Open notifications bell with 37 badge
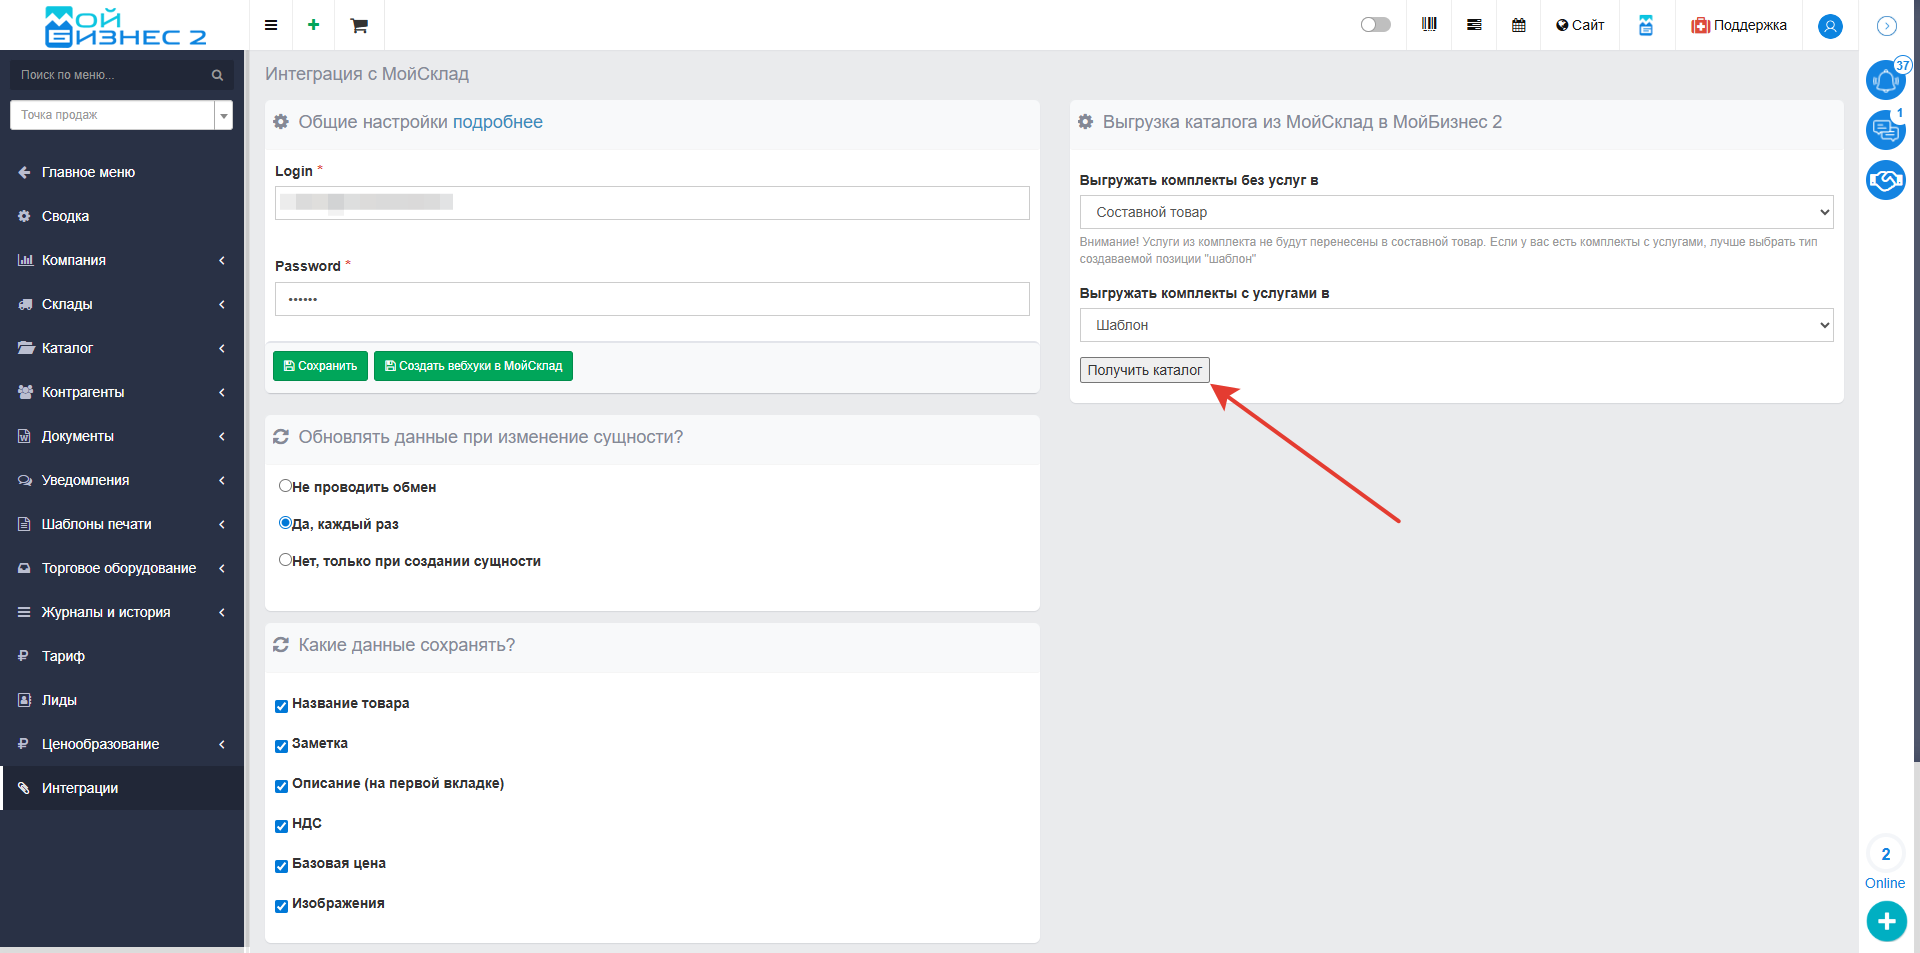The height and width of the screenshot is (953, 1920). pos(1885,80)
